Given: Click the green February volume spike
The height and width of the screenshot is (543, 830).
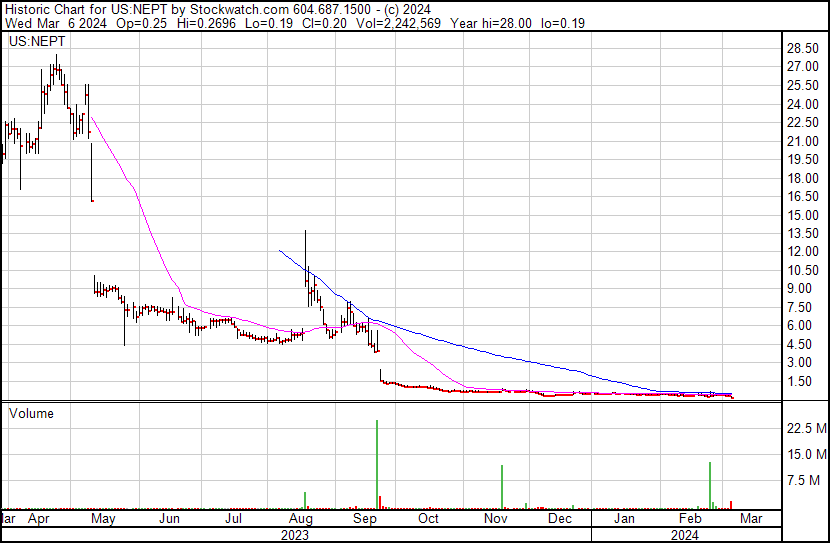Looking at the screenshot, I should (710, 485).
